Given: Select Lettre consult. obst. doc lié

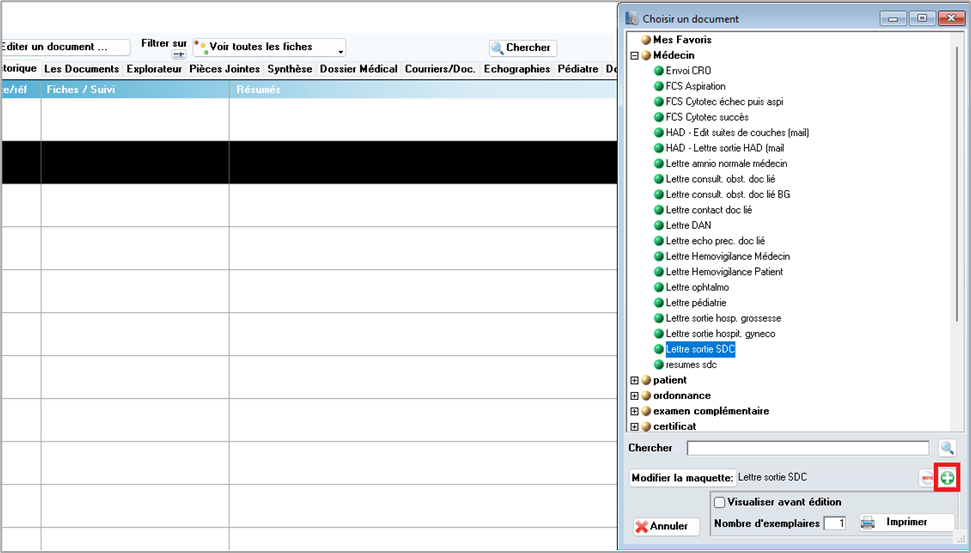Looking at the screenshot, I should [720, 179].
